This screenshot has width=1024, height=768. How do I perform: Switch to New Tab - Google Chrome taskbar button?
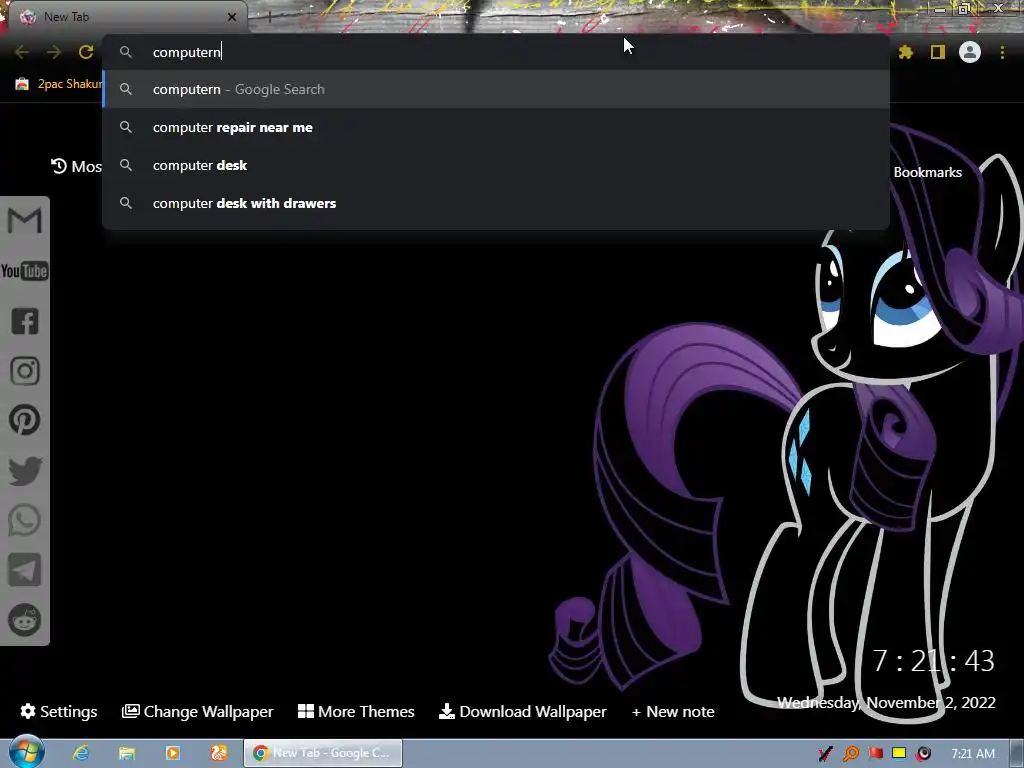click(323, 753)
